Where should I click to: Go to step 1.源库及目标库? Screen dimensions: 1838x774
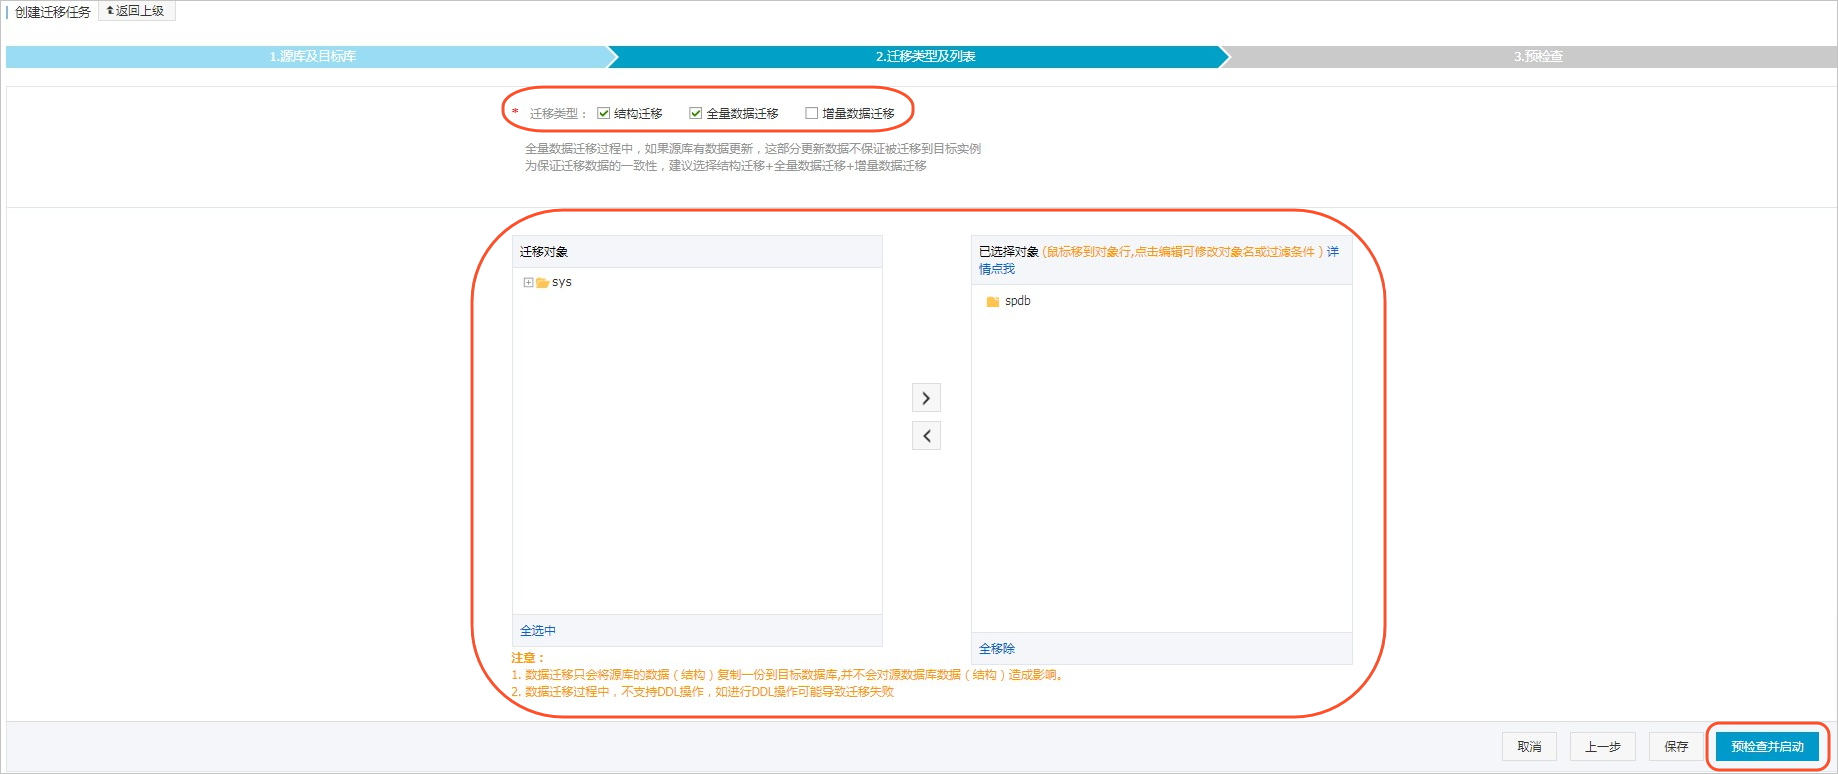click(x=312, y=57)
